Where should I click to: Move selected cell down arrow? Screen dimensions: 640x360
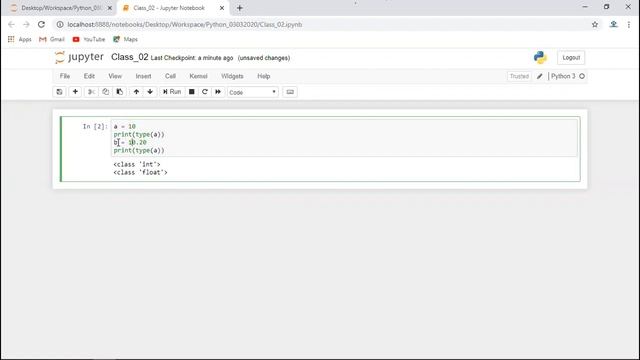tap(150, 92)
